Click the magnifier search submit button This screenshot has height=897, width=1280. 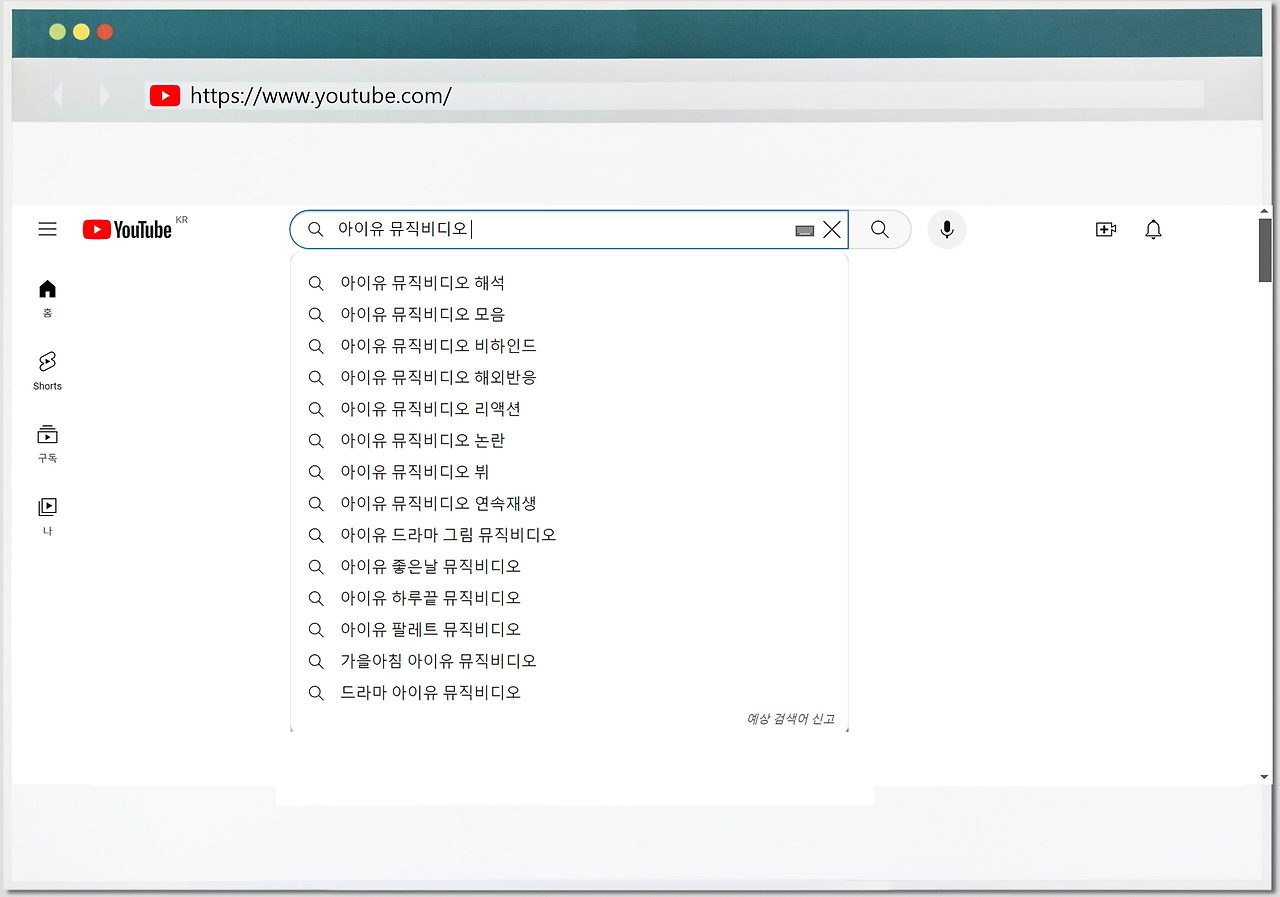click(880, 229)
